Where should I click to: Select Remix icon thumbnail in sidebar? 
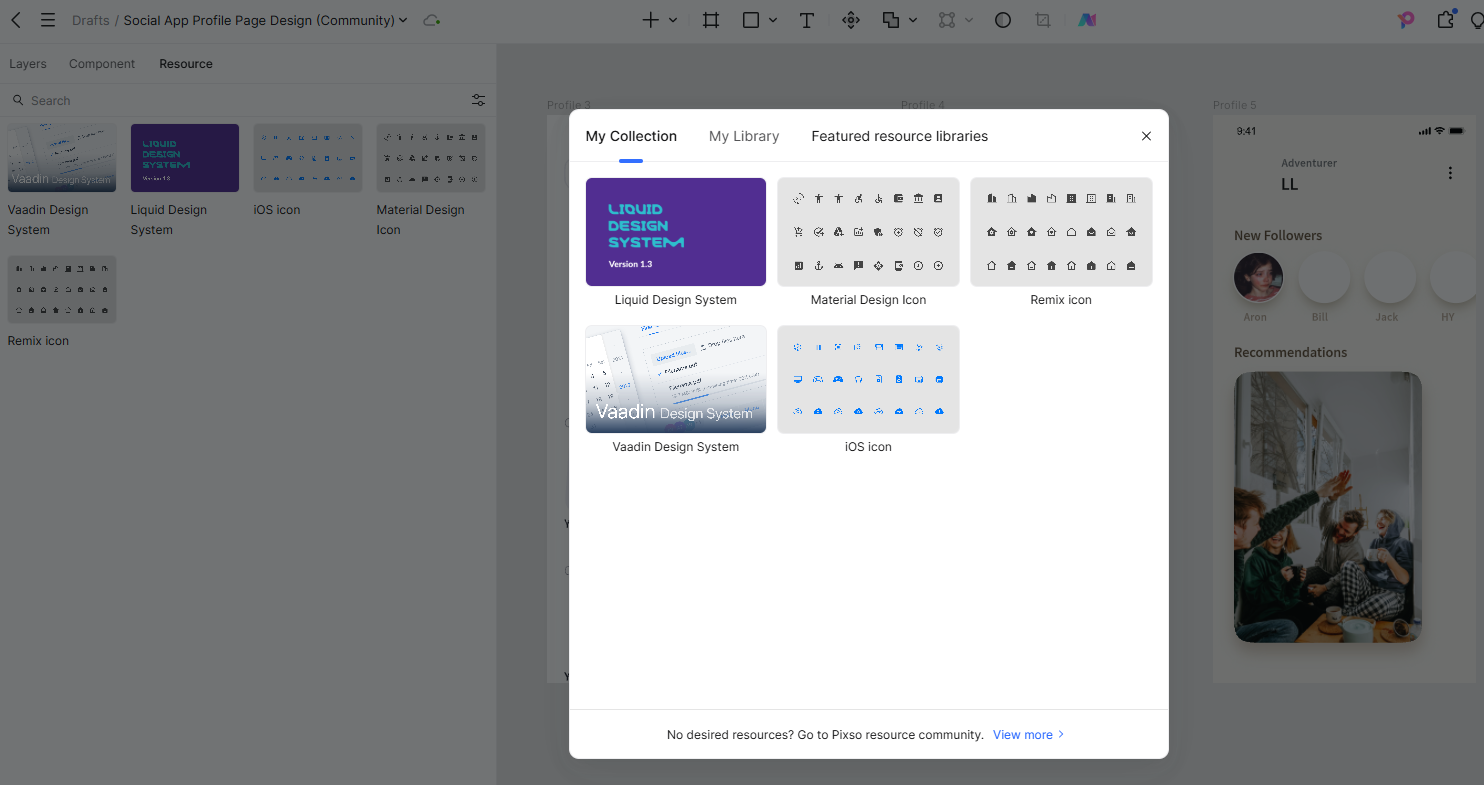click(62, 289)
